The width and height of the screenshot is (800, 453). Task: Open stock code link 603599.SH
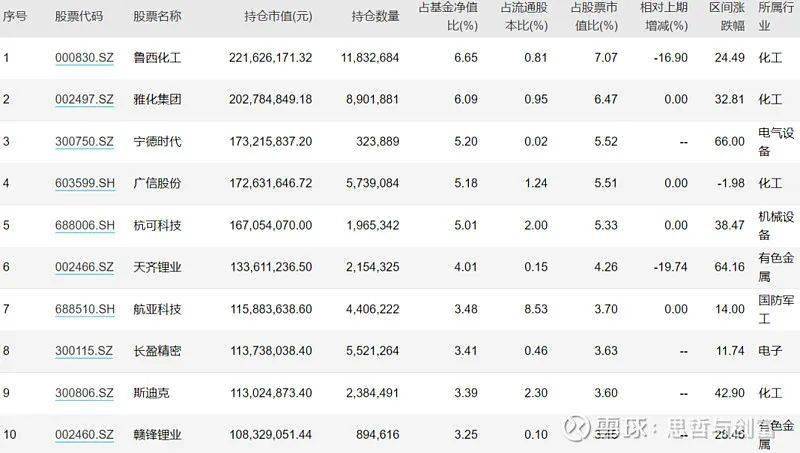(x=84, y=183)
